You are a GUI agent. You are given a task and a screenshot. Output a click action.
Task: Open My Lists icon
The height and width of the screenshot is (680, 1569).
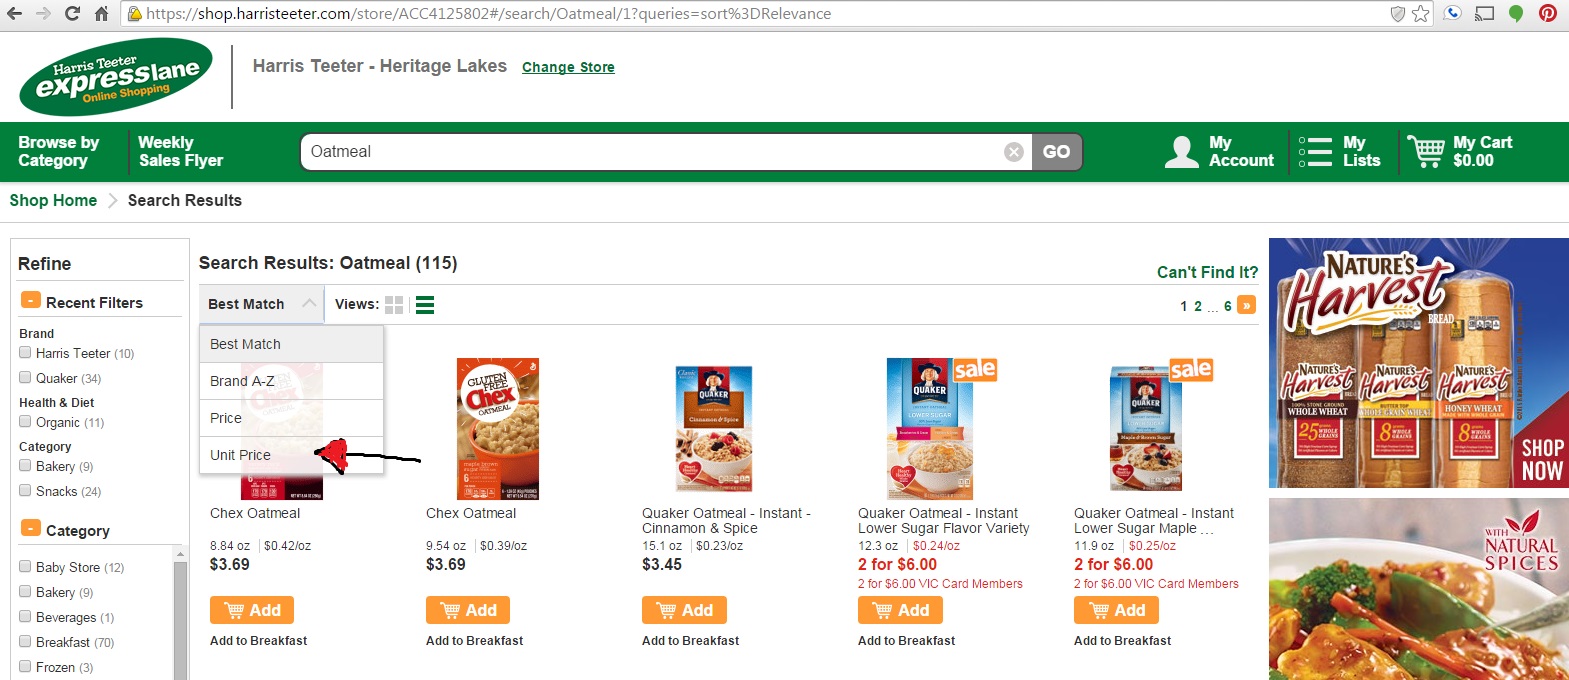point(1315,152)
